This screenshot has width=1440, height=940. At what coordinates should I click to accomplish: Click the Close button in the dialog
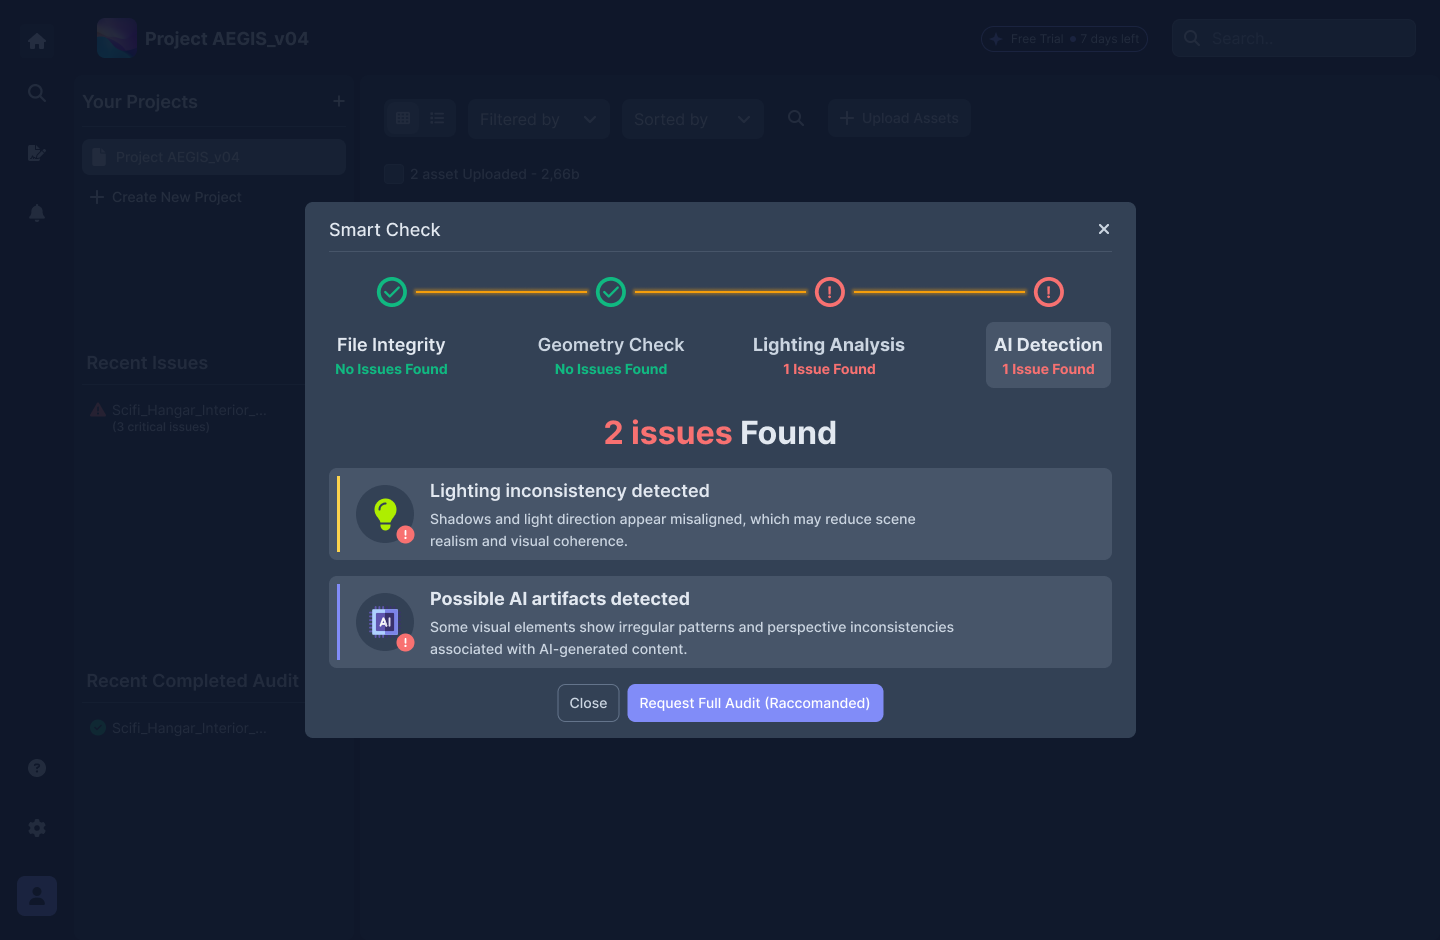click(x=588, y=703)
